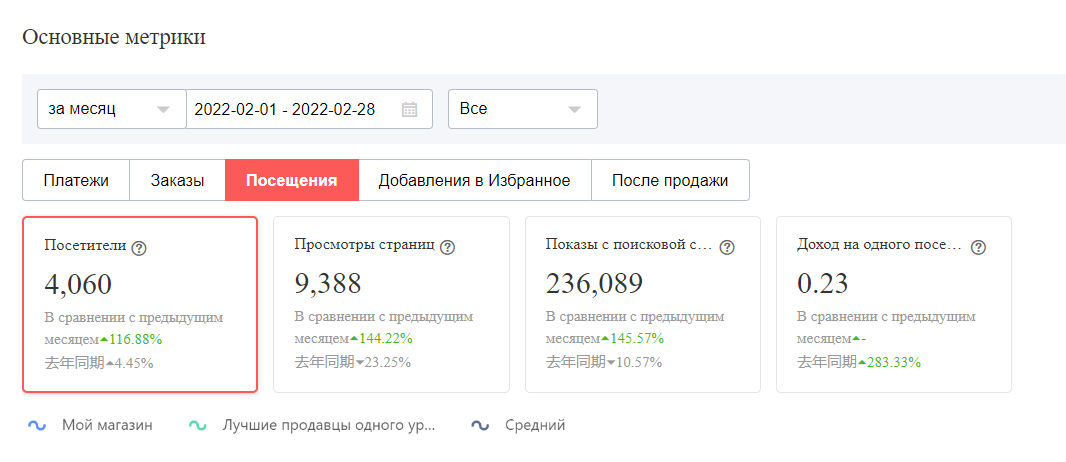Open date range 2022-02-01 - 2022-02-28 field
The height and width of the screenshot is (462, 1066).
pyautogui.click(x=309, y=109)
